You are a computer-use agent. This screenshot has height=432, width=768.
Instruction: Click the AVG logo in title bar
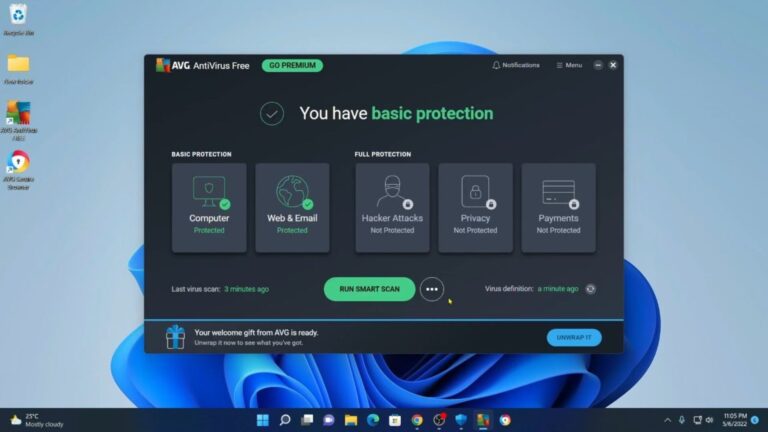tap(163, 65)
